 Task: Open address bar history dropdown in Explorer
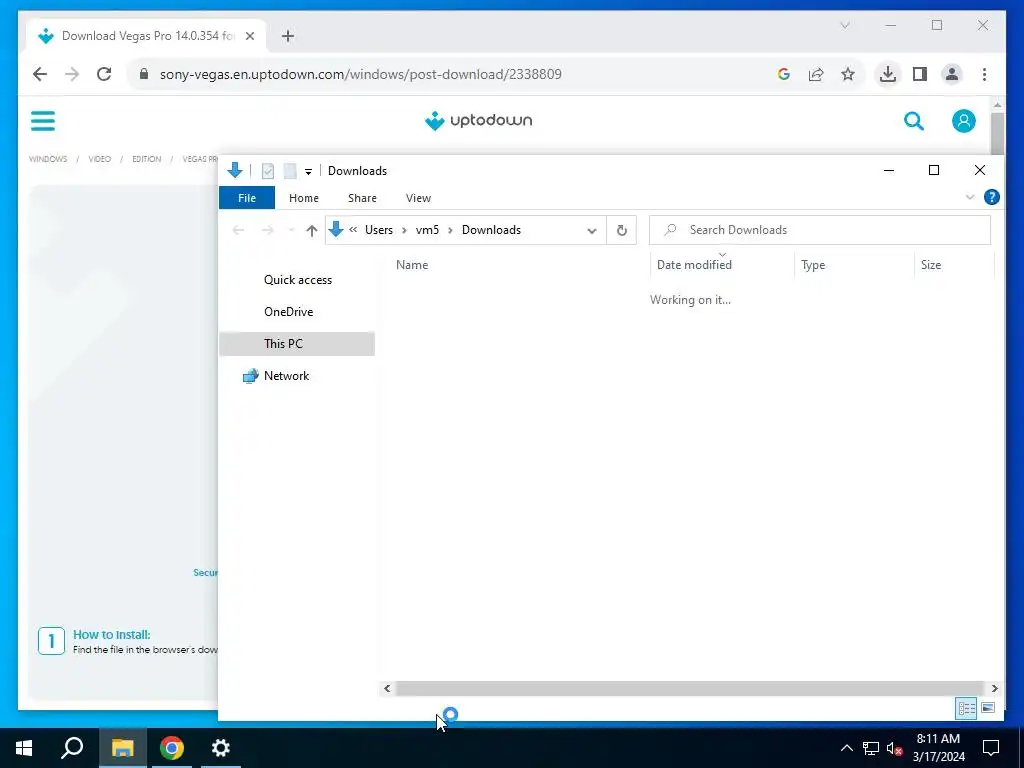point(592,231)
